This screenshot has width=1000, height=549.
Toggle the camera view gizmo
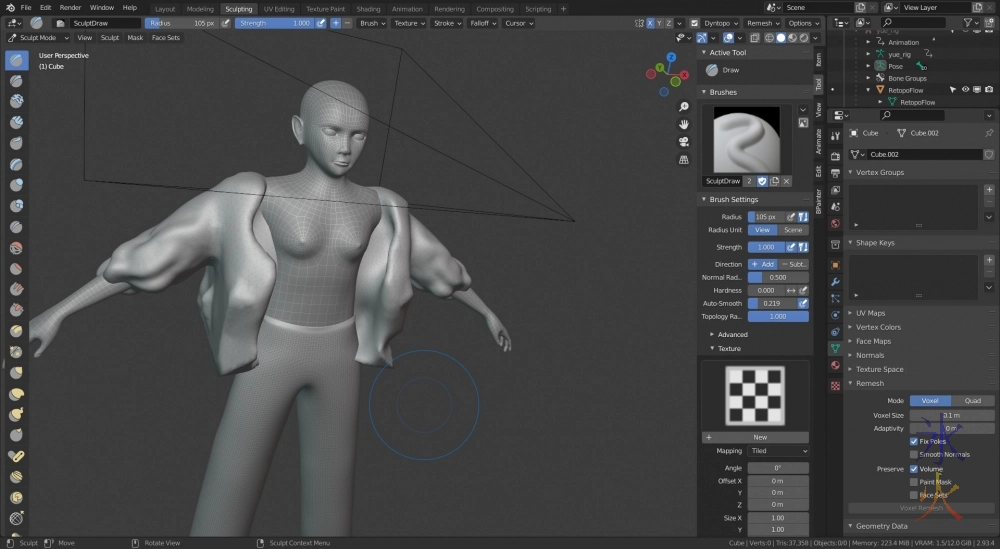click(x=684, y=141)
